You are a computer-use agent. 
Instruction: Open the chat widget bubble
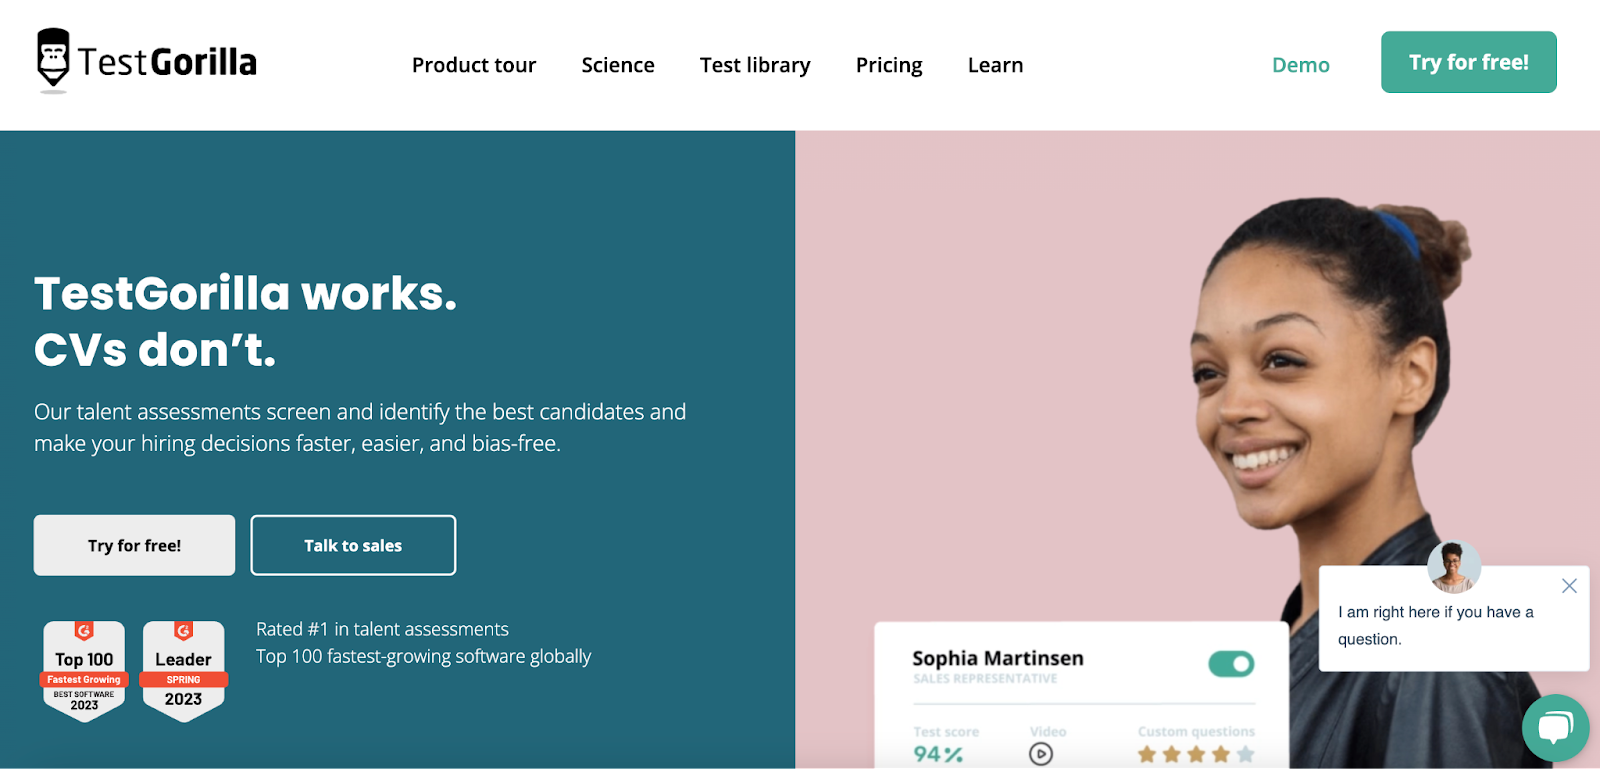pos(1555,727)
